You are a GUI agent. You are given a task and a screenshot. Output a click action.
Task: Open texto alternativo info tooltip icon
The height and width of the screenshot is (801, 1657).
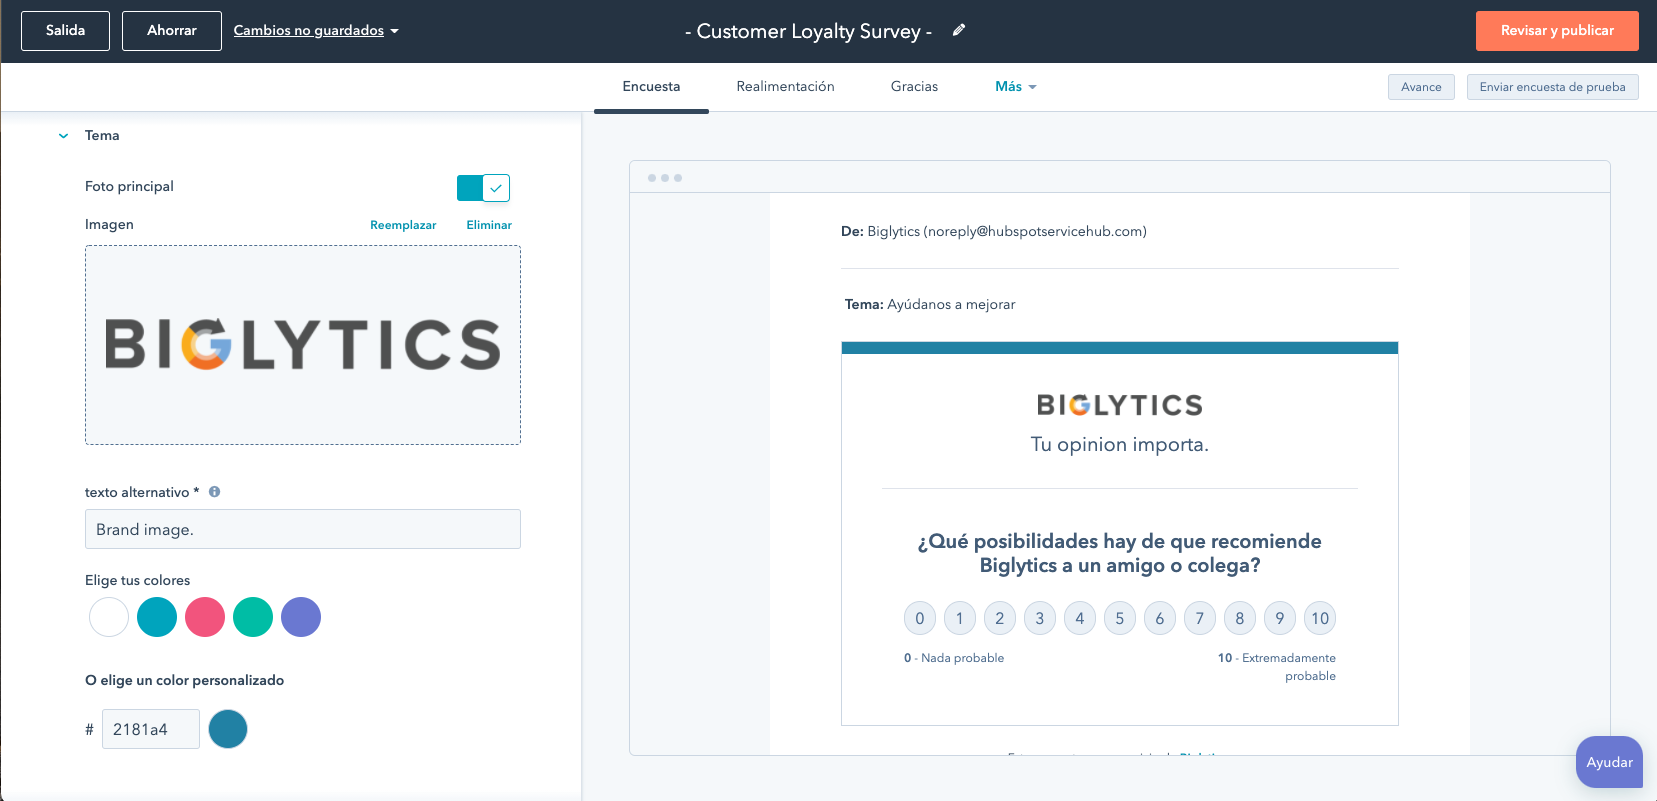click(214, 492)
